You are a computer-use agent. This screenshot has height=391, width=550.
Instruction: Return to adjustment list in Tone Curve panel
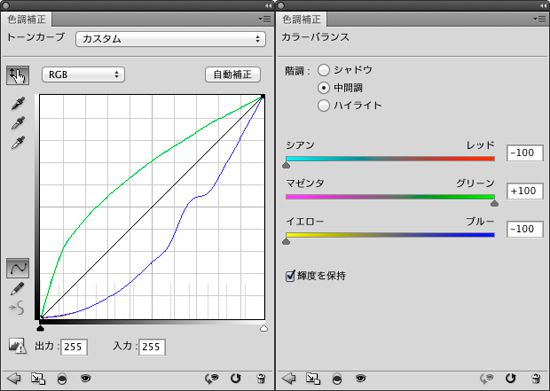pyautogui.click(x=14, y=378)
